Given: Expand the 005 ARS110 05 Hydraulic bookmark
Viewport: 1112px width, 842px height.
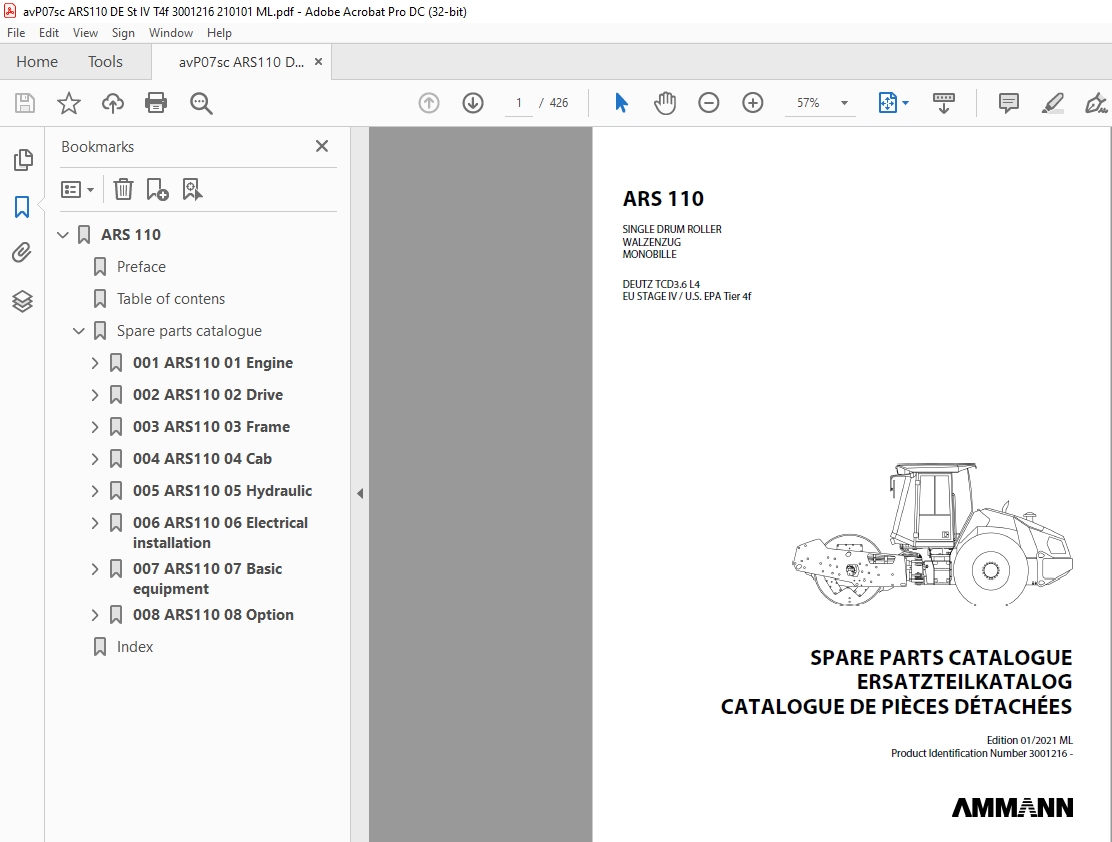Looking at the screenshot, I should tap(95, 491).
